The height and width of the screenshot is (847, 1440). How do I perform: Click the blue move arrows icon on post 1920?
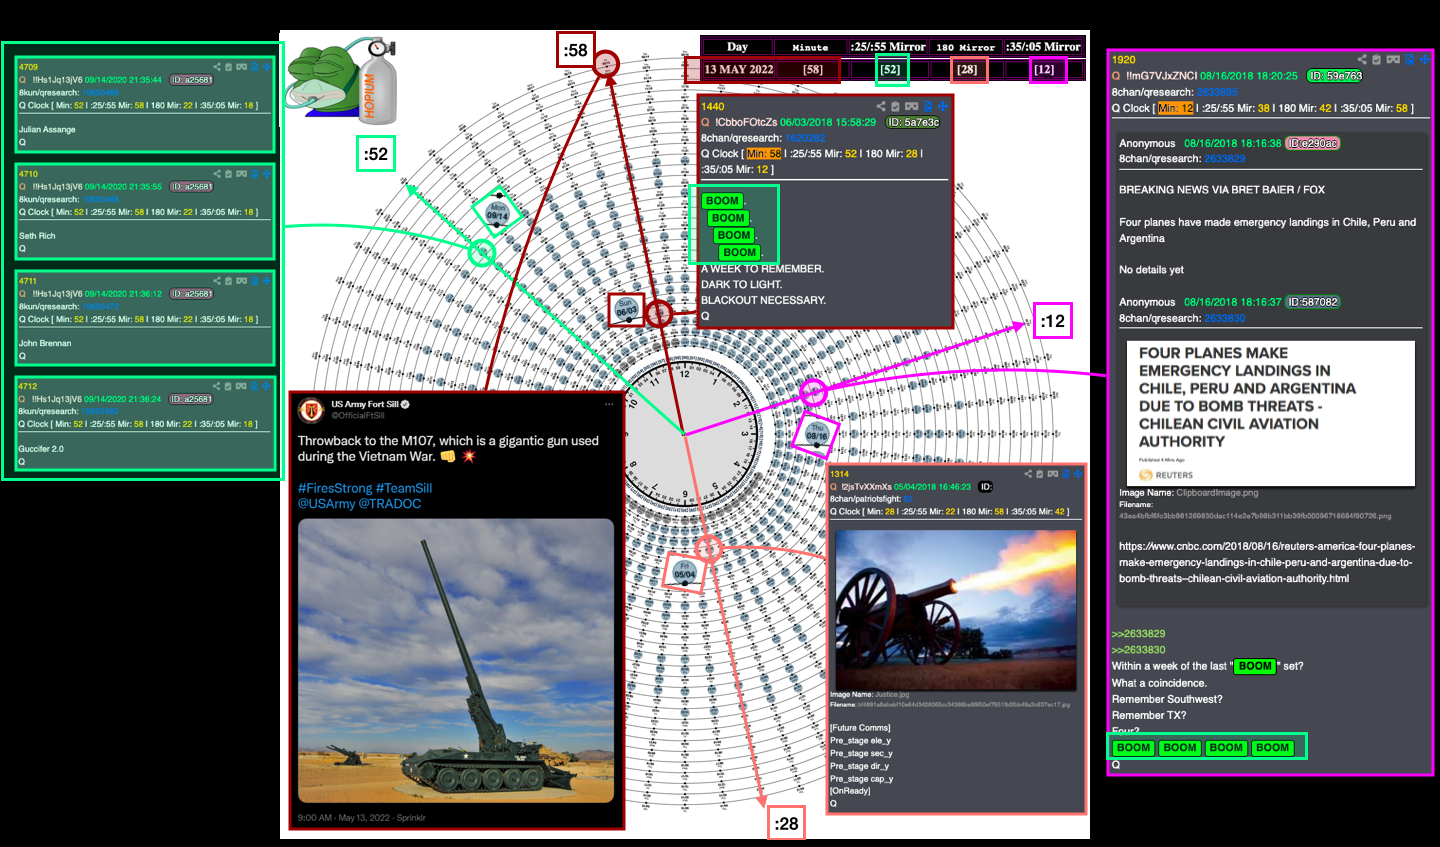[1425, 59]
